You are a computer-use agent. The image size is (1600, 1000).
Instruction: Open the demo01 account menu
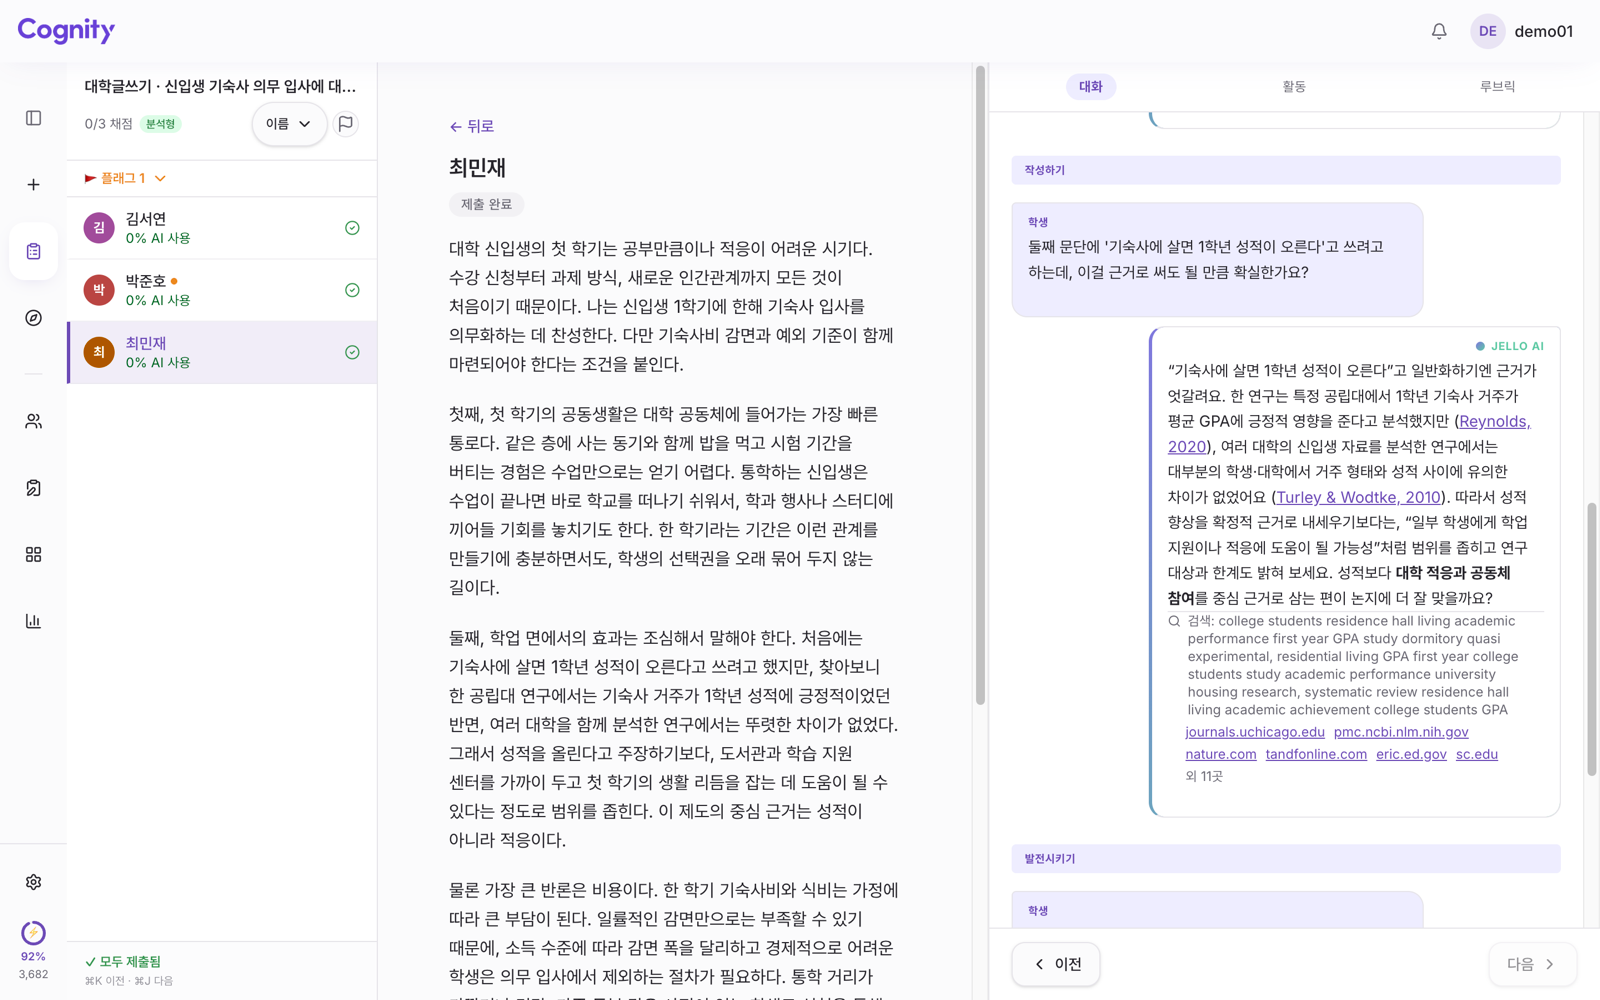point(1543,31)
